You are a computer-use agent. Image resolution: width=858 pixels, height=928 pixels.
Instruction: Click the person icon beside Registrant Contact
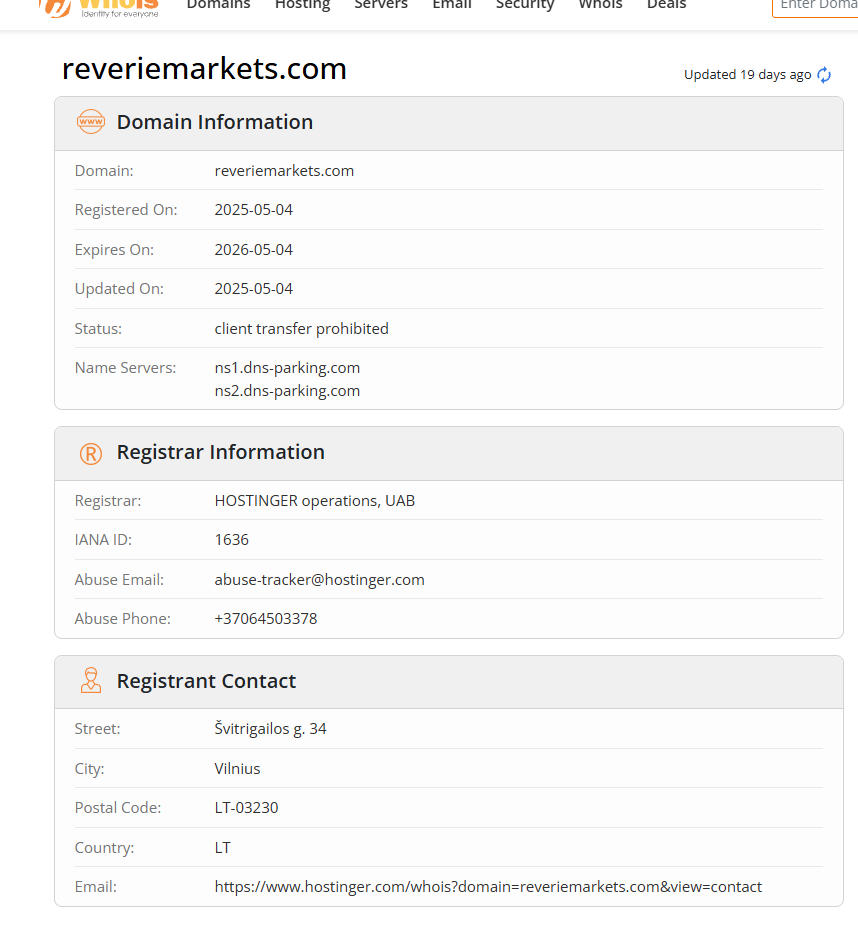point(91,681)
